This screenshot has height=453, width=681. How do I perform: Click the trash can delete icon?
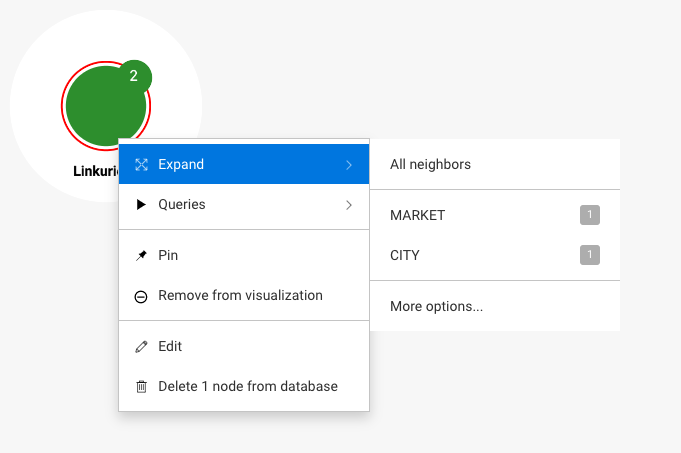141,387
